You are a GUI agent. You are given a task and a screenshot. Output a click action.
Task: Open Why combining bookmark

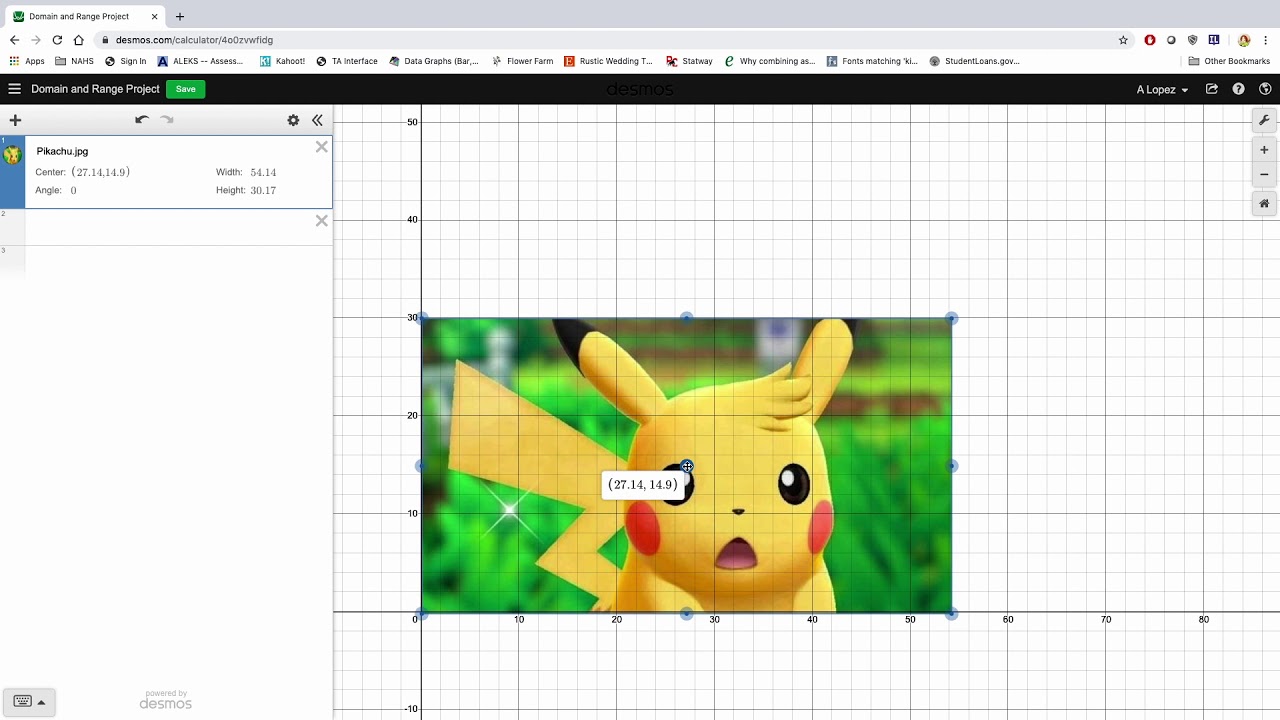pyautogui.click(x=770, y=61)
